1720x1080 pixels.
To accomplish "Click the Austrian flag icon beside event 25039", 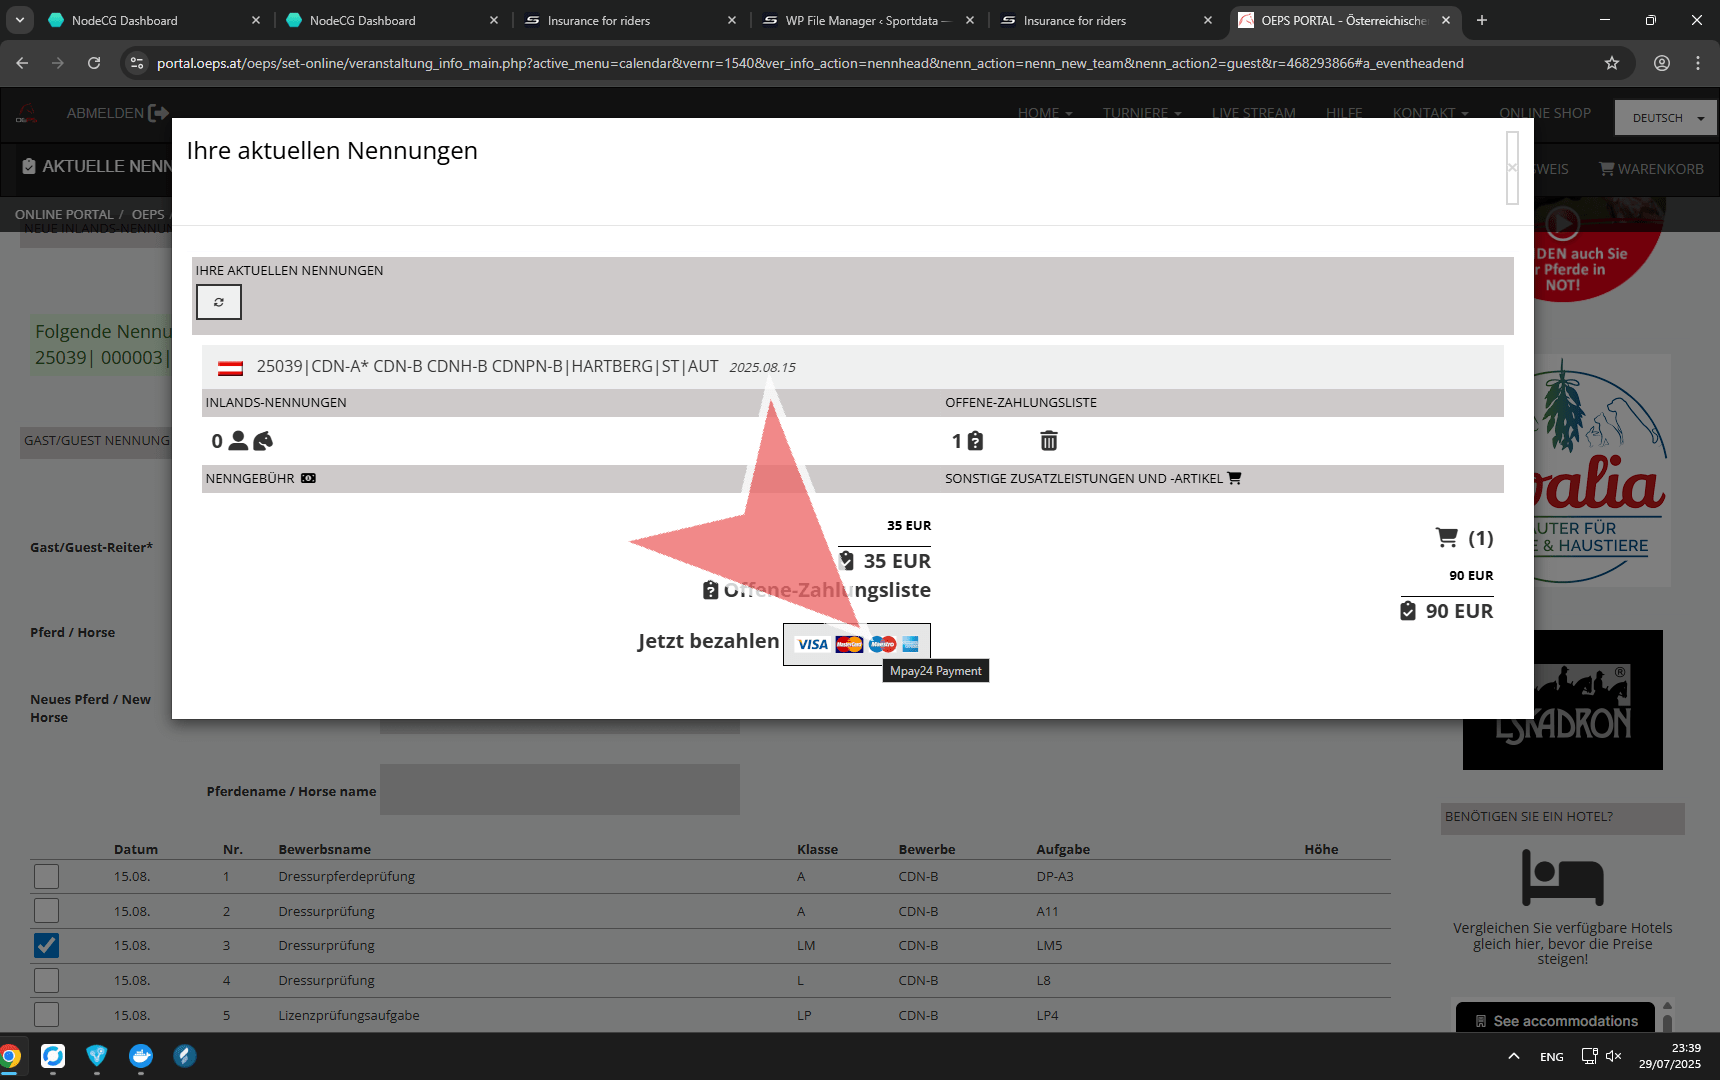I will [x=231, y=368].
